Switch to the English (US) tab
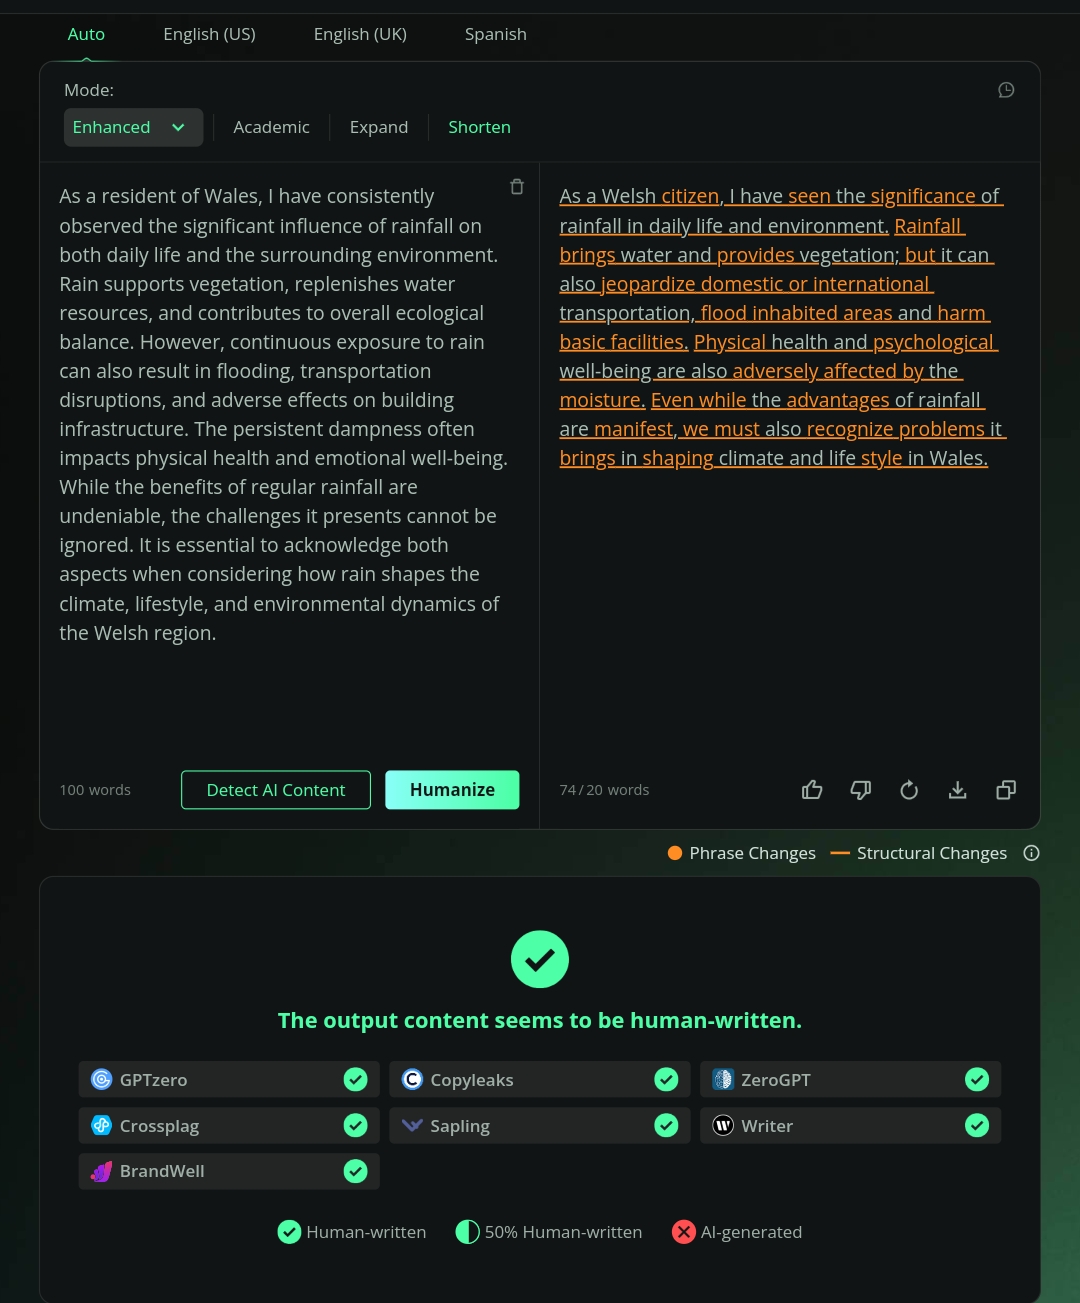The width and height of the screenshot is (1080, 1303). pos(209,34)
